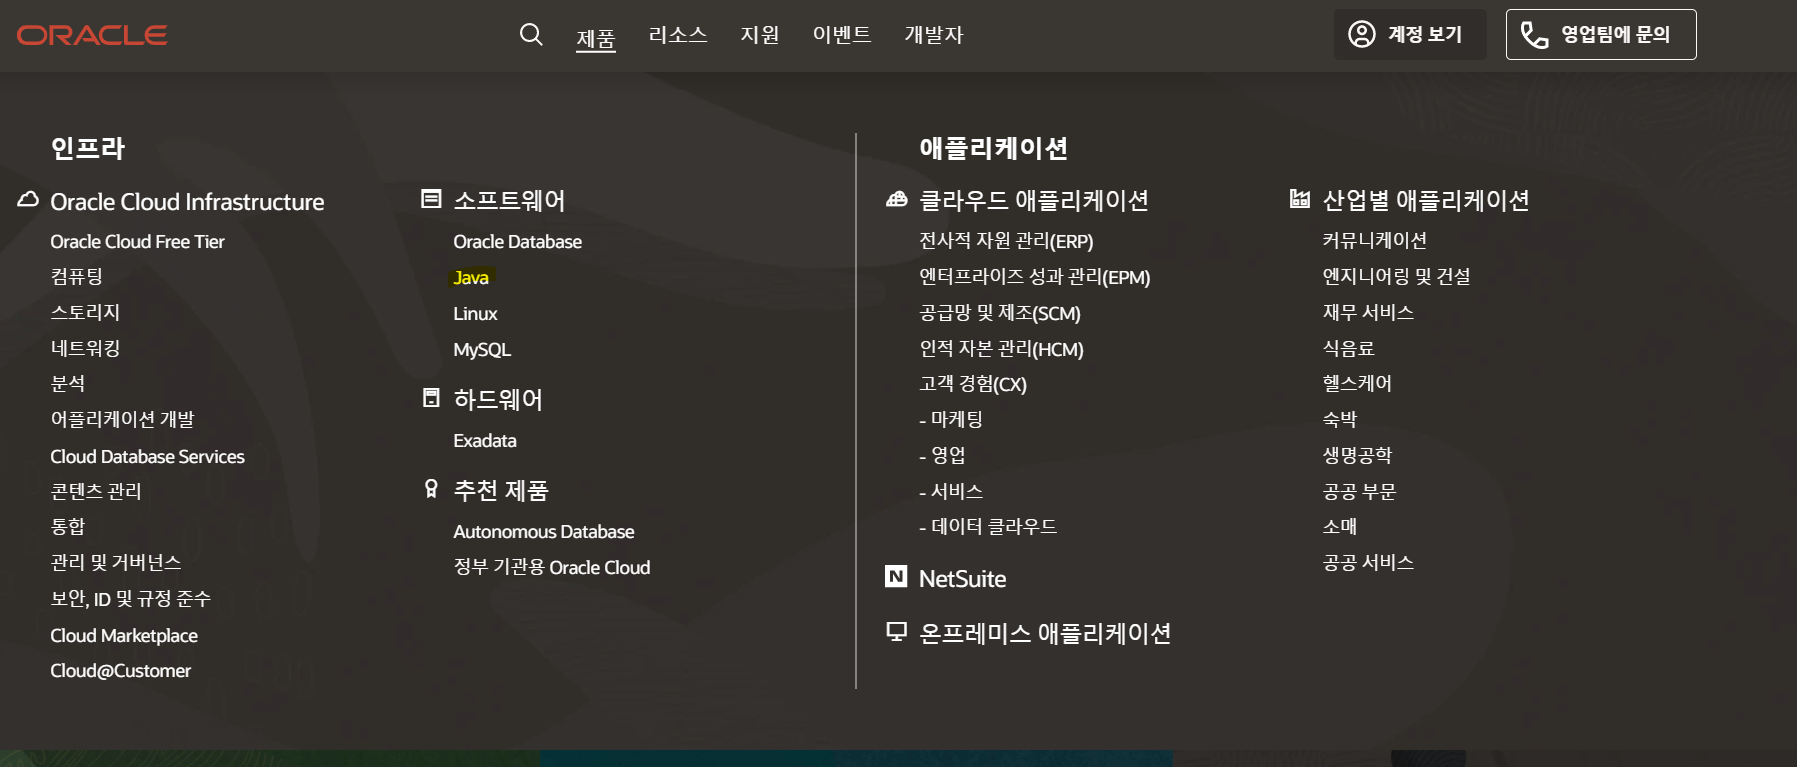The height and width of the screenshot is (767, 1797).
Task: Open Autonomous Database link
Action: [x=544, y=532]
